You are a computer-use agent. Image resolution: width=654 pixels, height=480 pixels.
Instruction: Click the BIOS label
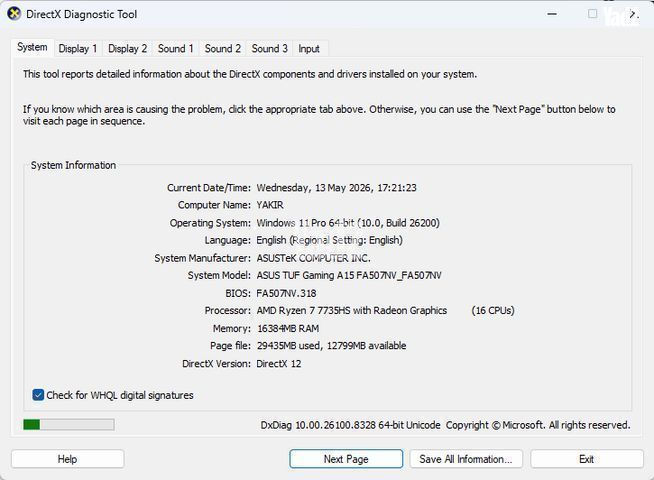(x=238, y=294)
